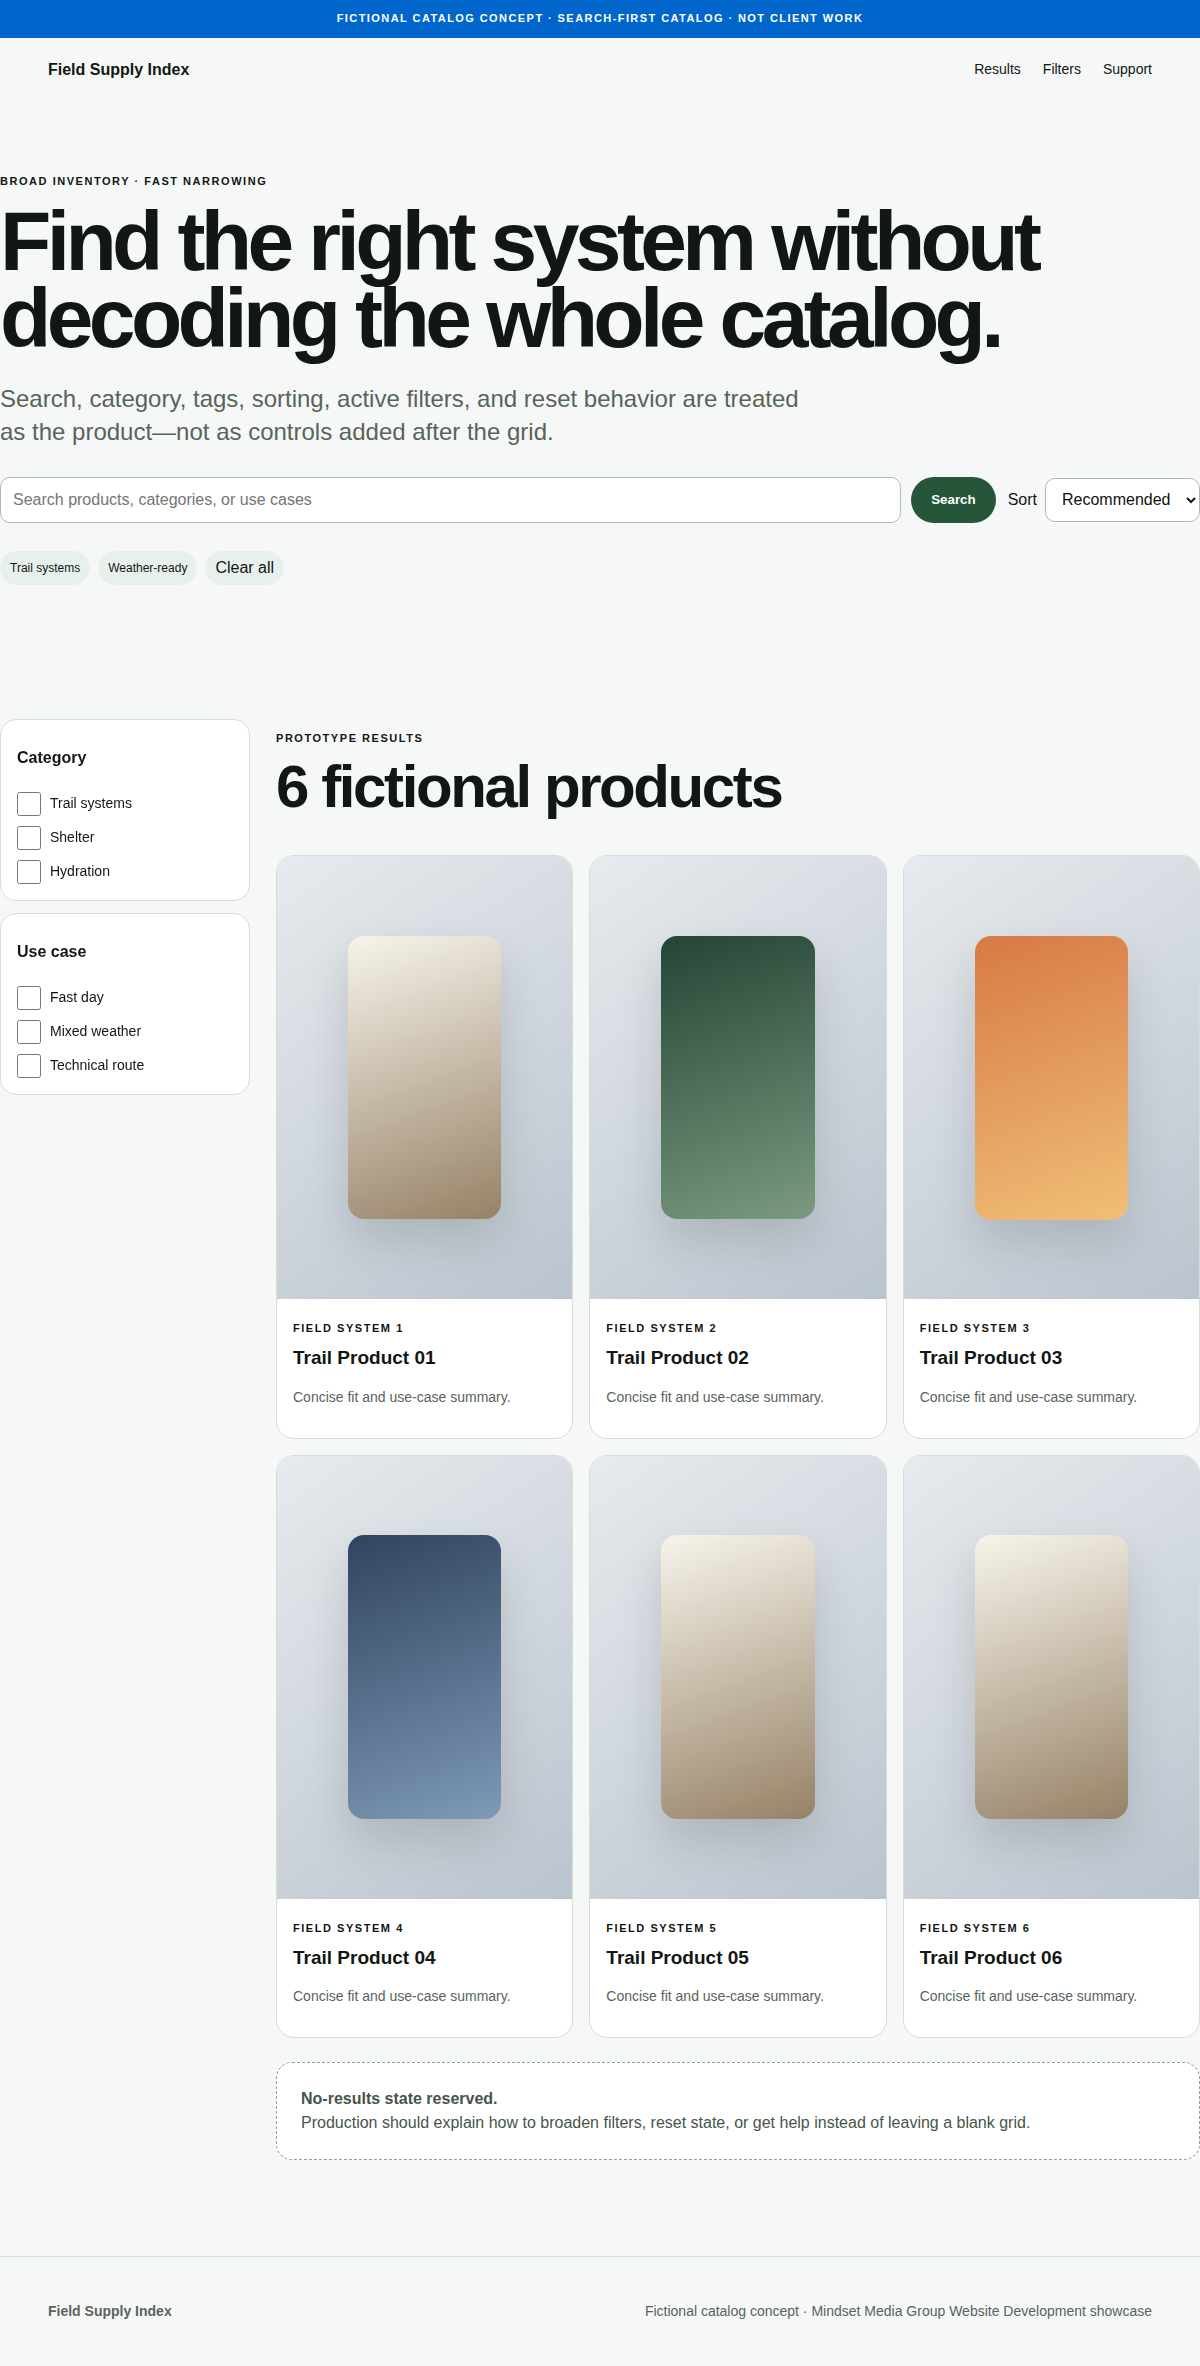The width and height of the screenshot is (1200, 2366).
Task: Select the Fast day use case
Action: (x=29, y=998)
